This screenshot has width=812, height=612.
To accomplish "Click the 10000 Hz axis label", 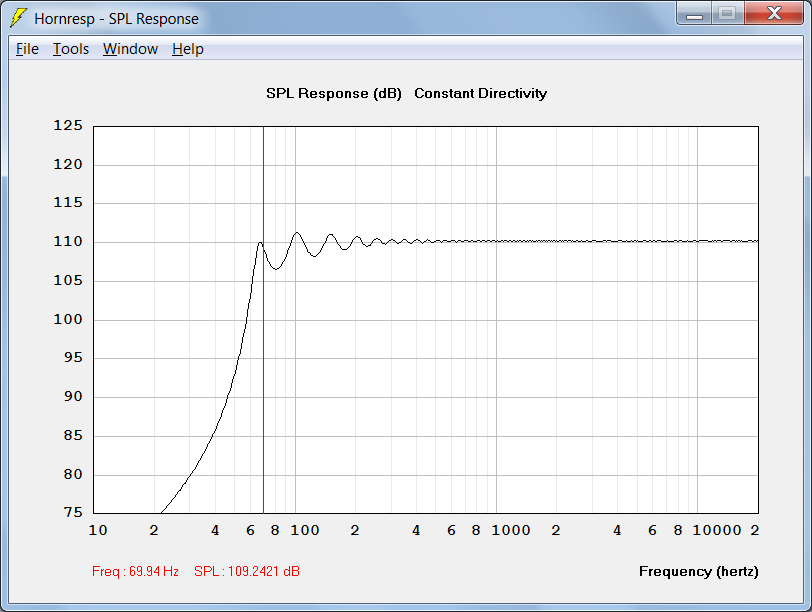I will (717, 530).
